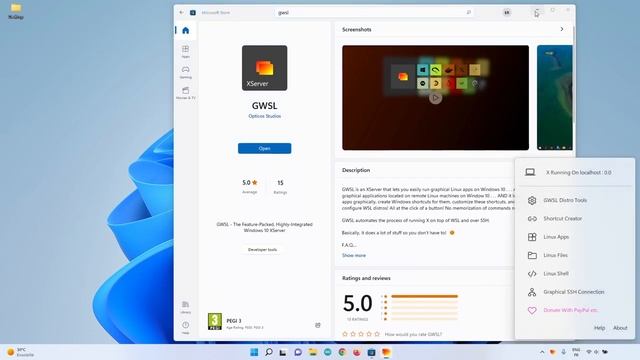Click the GWSL tray icon in taskbar
This screenshot has height=360, width=640.
pos(553,352)
